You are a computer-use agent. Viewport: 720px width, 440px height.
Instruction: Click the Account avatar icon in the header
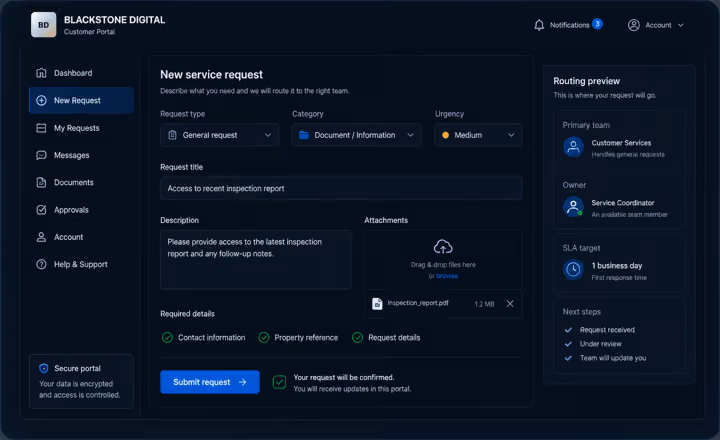click(634, 25)
